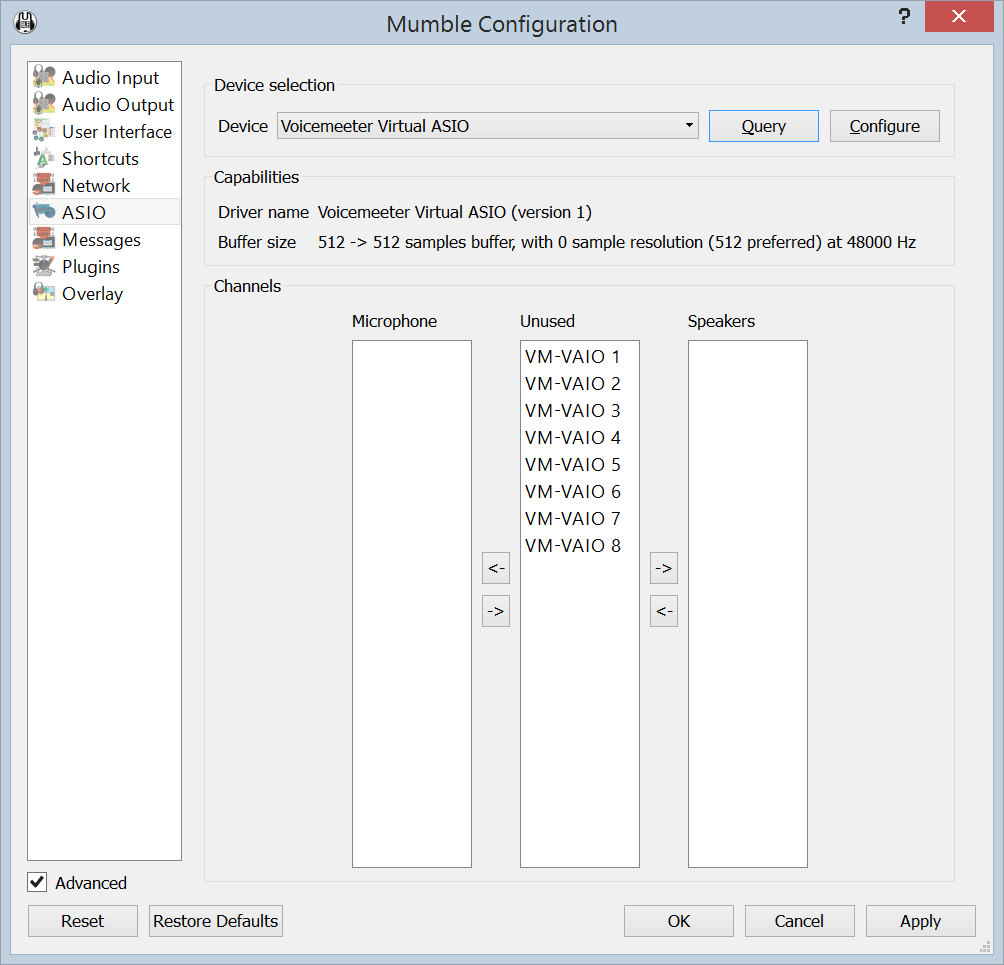
Task: Select VM-VAIO 5 channel
Action: 579,464
